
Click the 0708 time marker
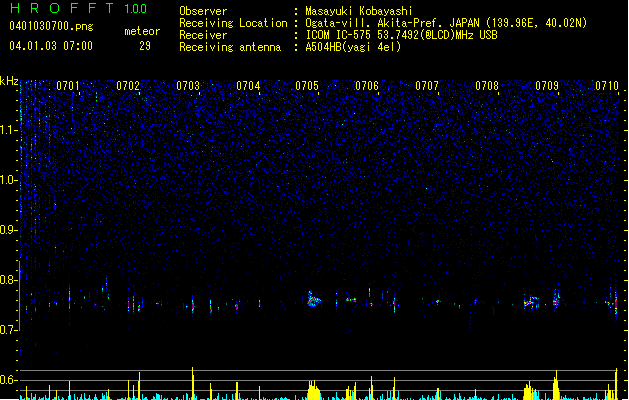click(487, 85)
